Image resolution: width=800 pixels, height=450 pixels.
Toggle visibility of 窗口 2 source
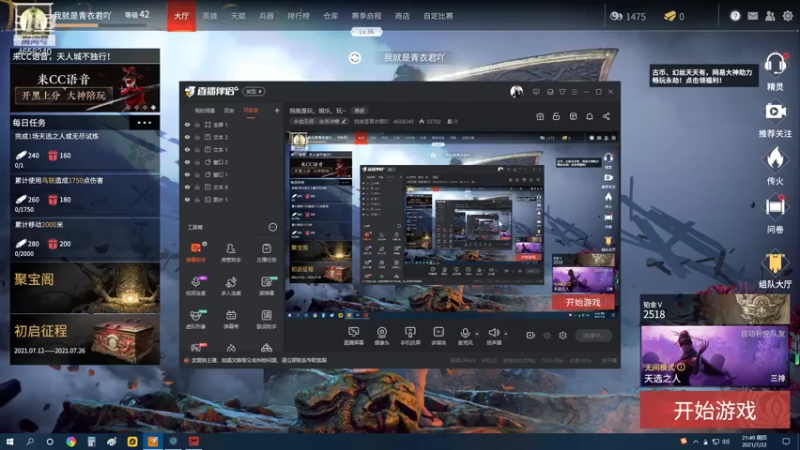pos(187,162)
